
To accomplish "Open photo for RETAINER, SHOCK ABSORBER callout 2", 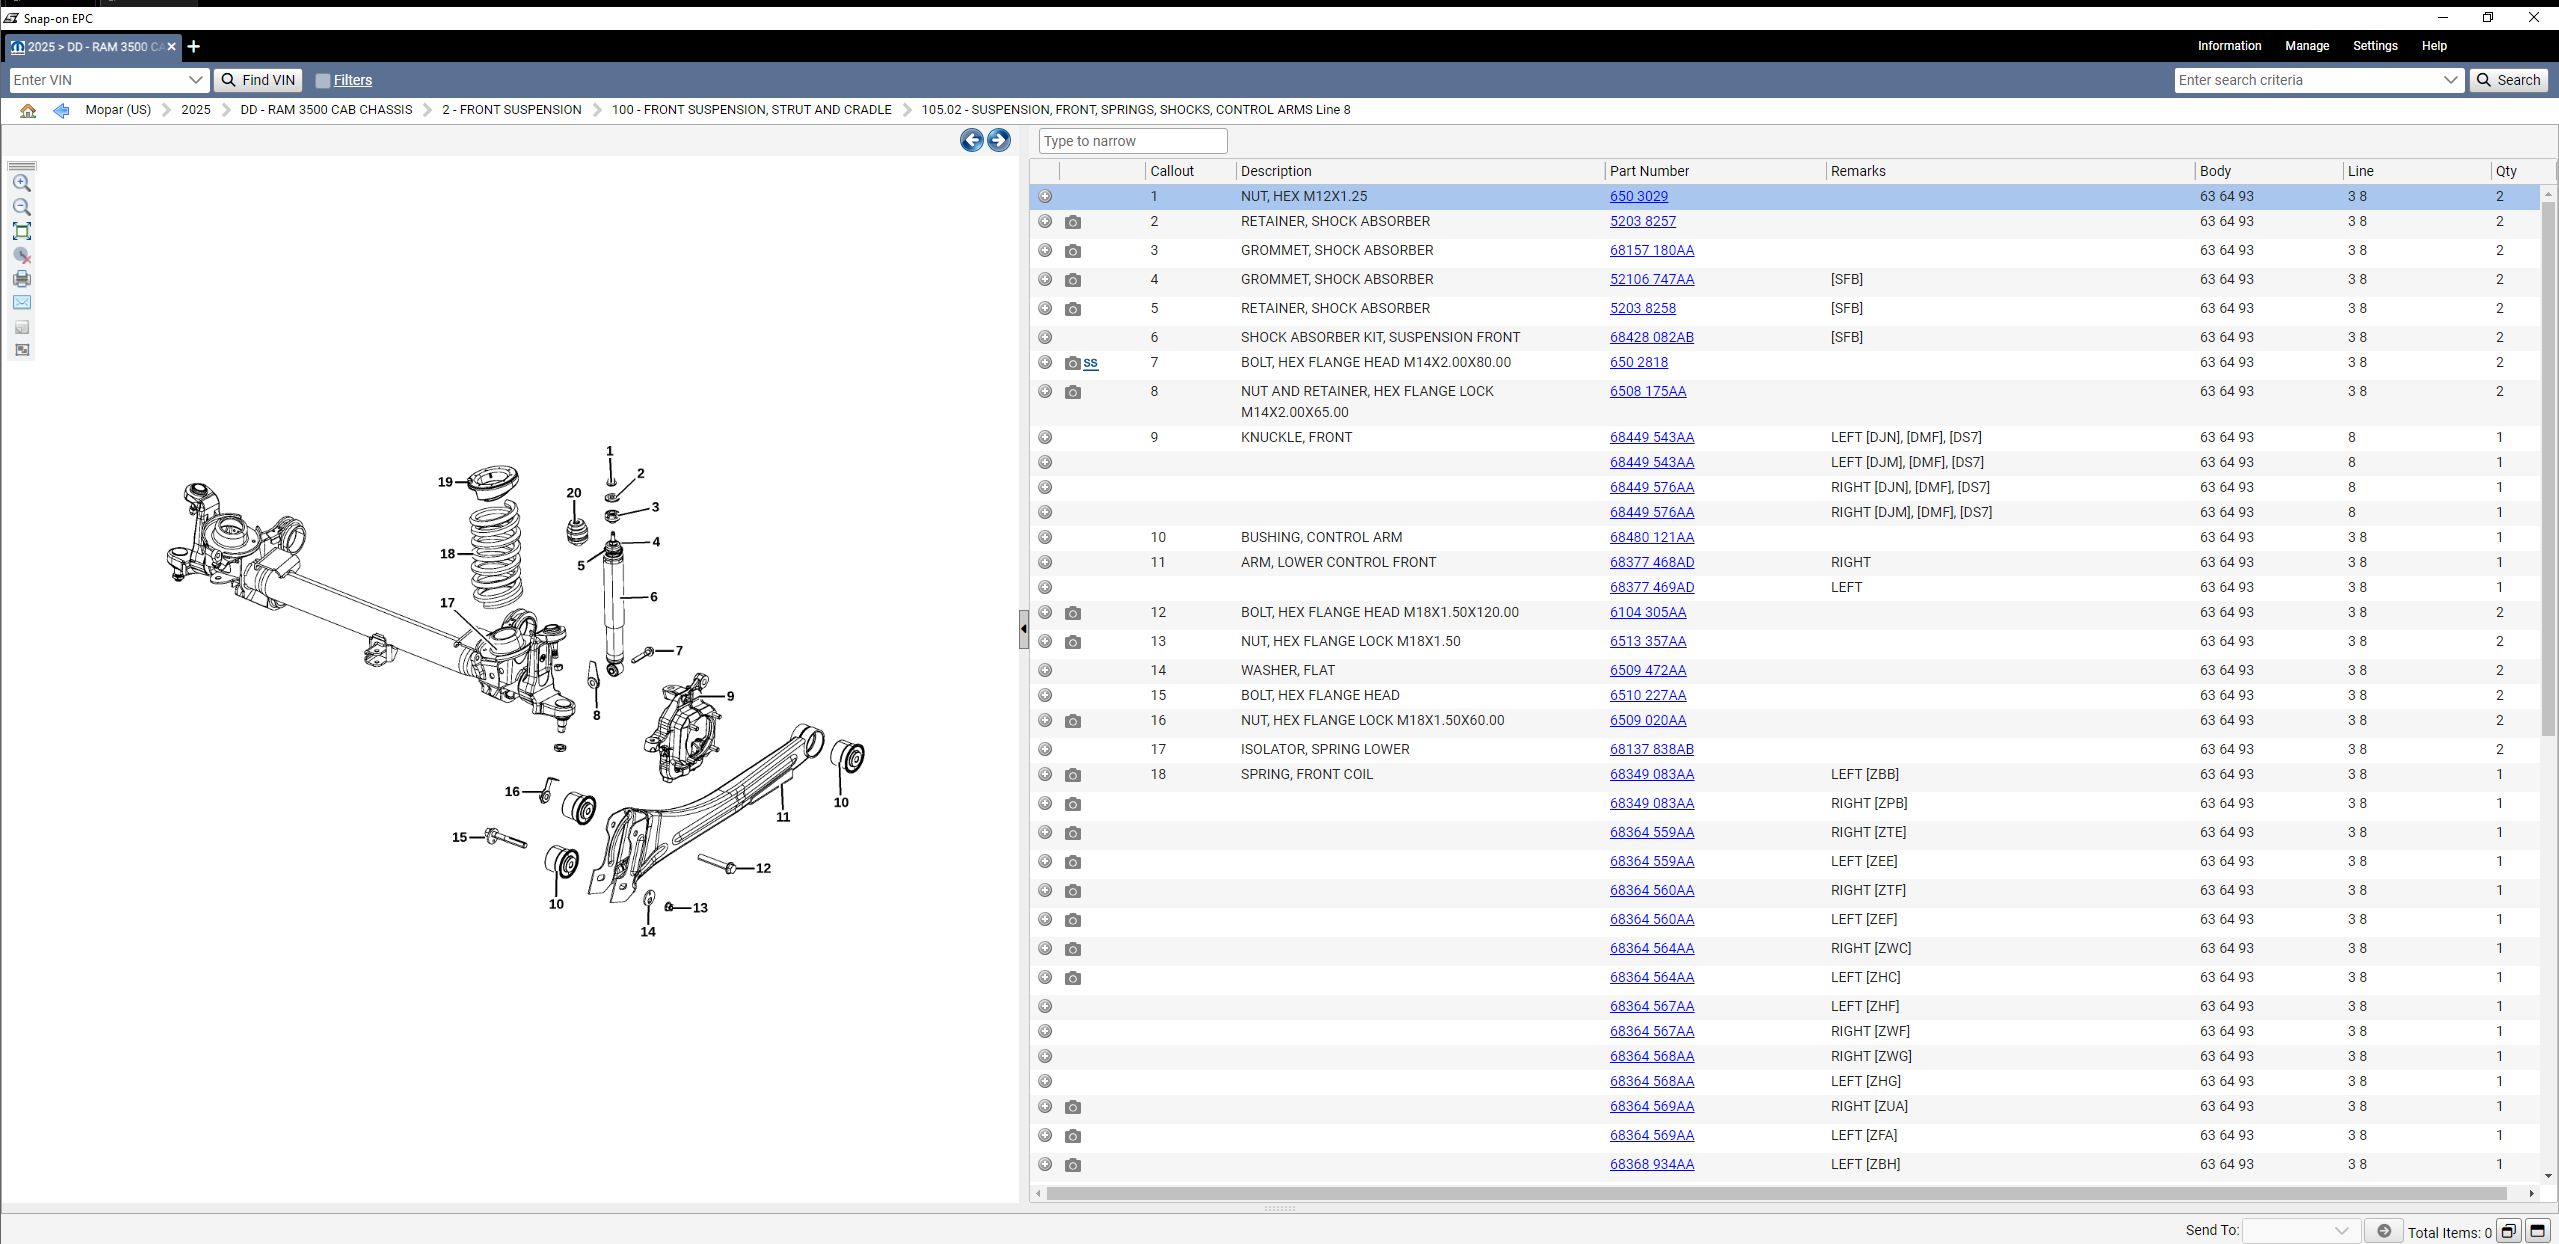I will 1072,222.
